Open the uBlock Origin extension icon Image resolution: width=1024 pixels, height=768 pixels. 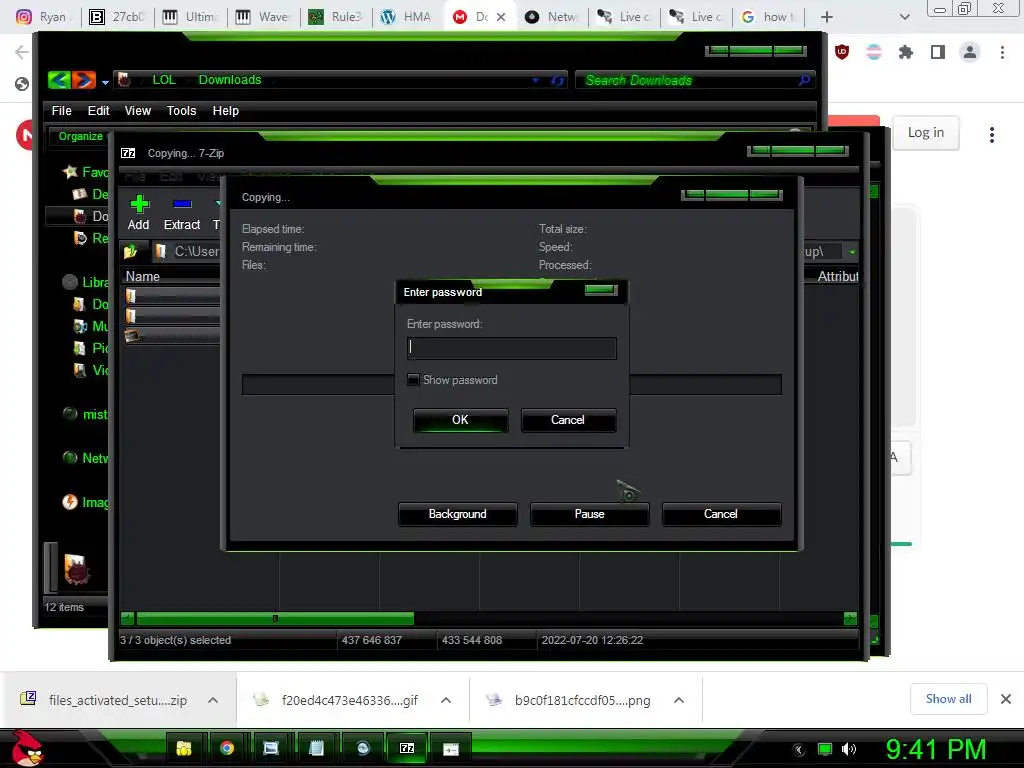click(x=842, y=52)
